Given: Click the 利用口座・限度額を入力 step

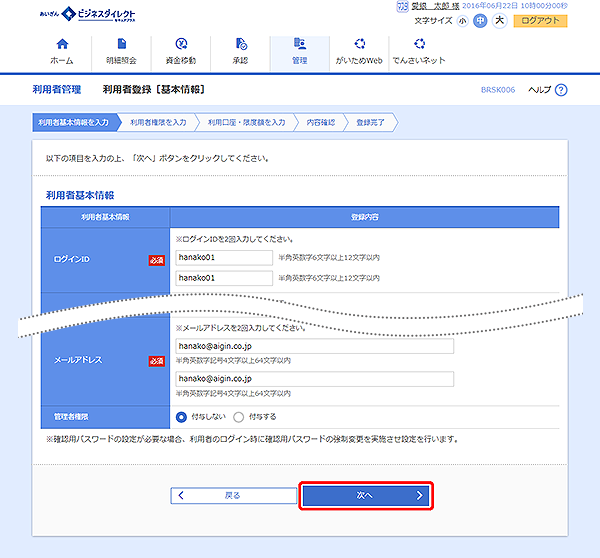Looking at the screenshot, I should coord(247,122).
